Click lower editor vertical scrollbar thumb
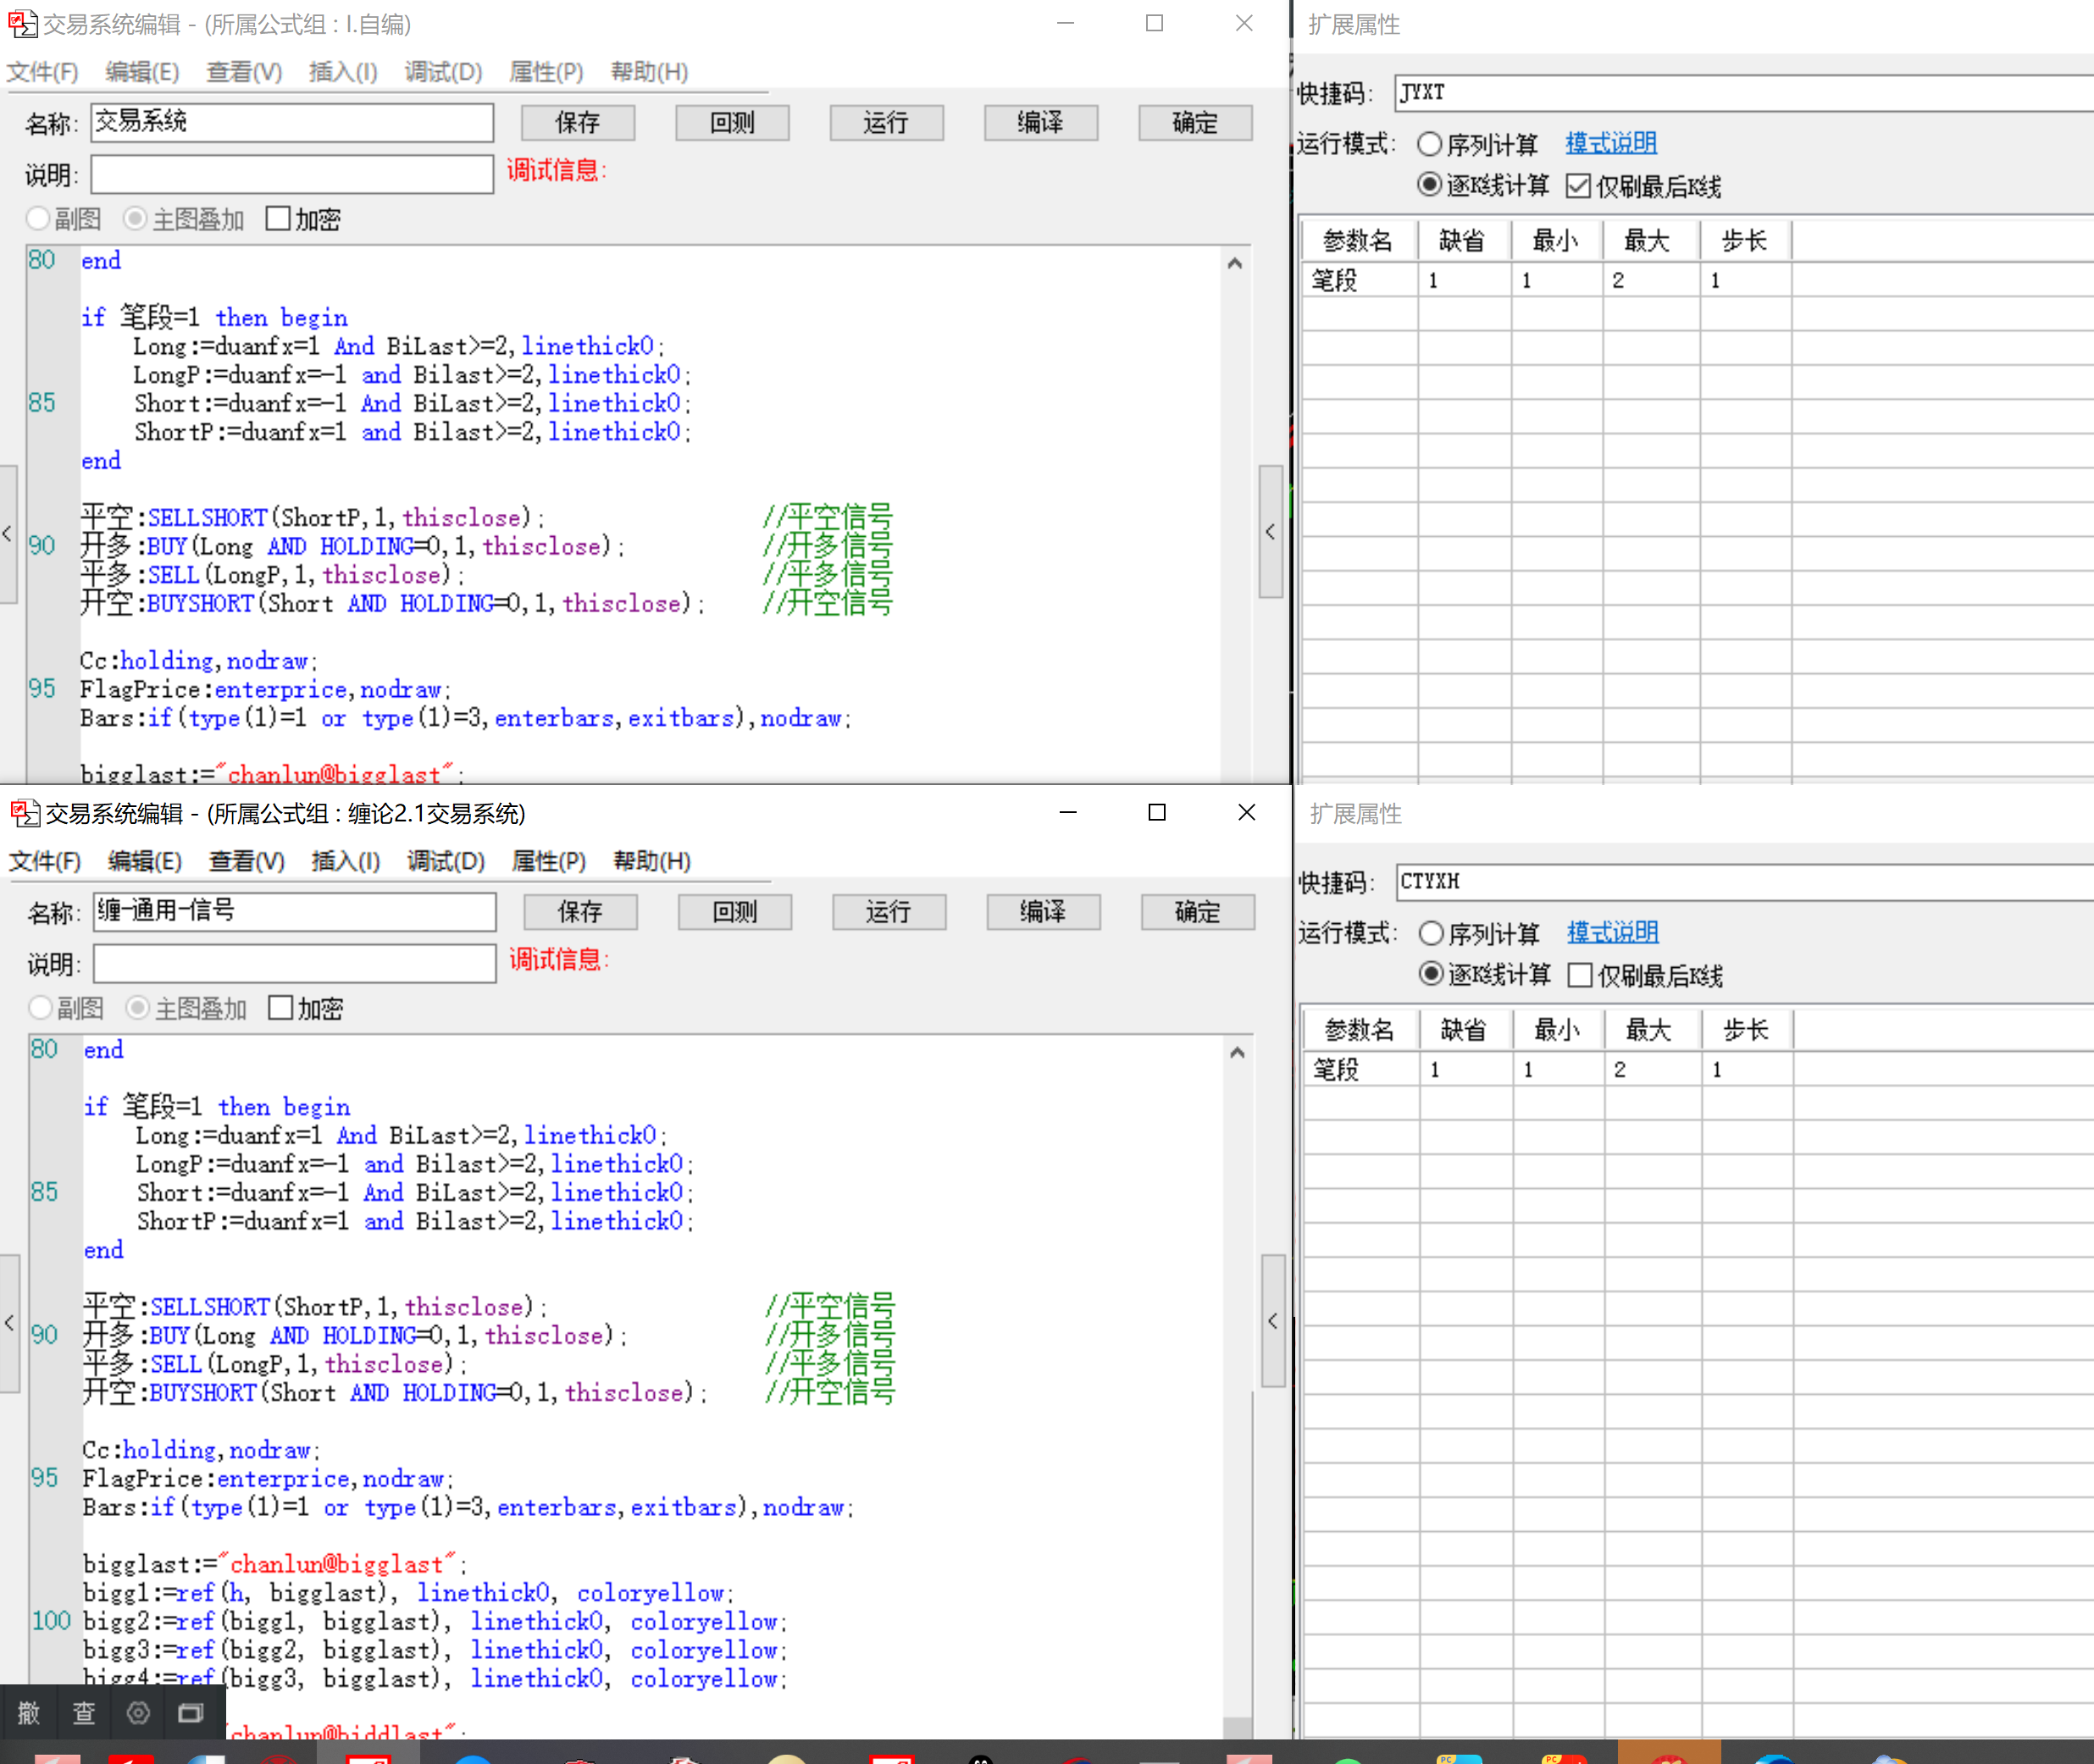 pos(1237,1726)
